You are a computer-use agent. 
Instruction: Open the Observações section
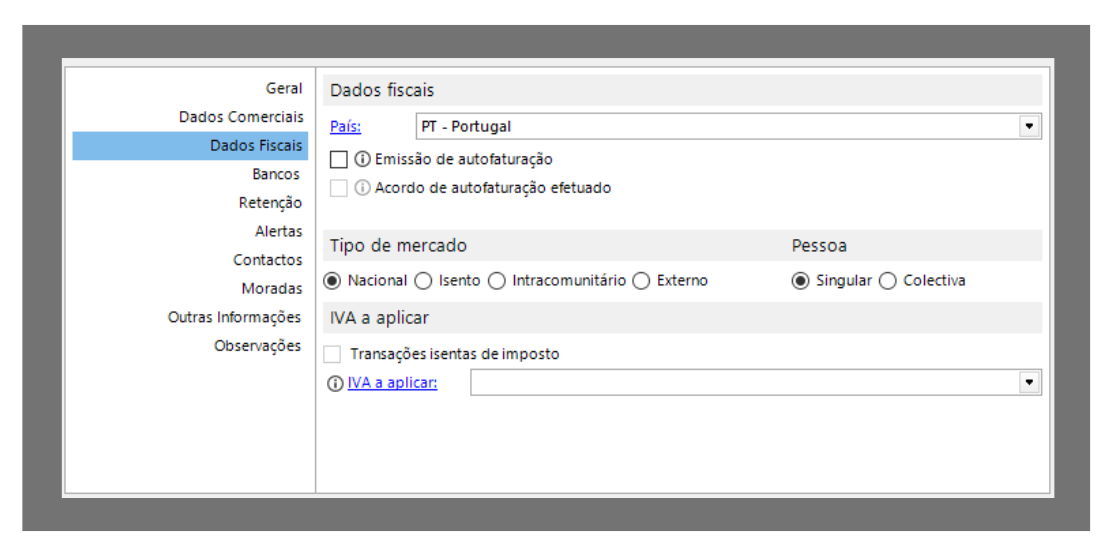pyautogui.click(x=257, y=346)
